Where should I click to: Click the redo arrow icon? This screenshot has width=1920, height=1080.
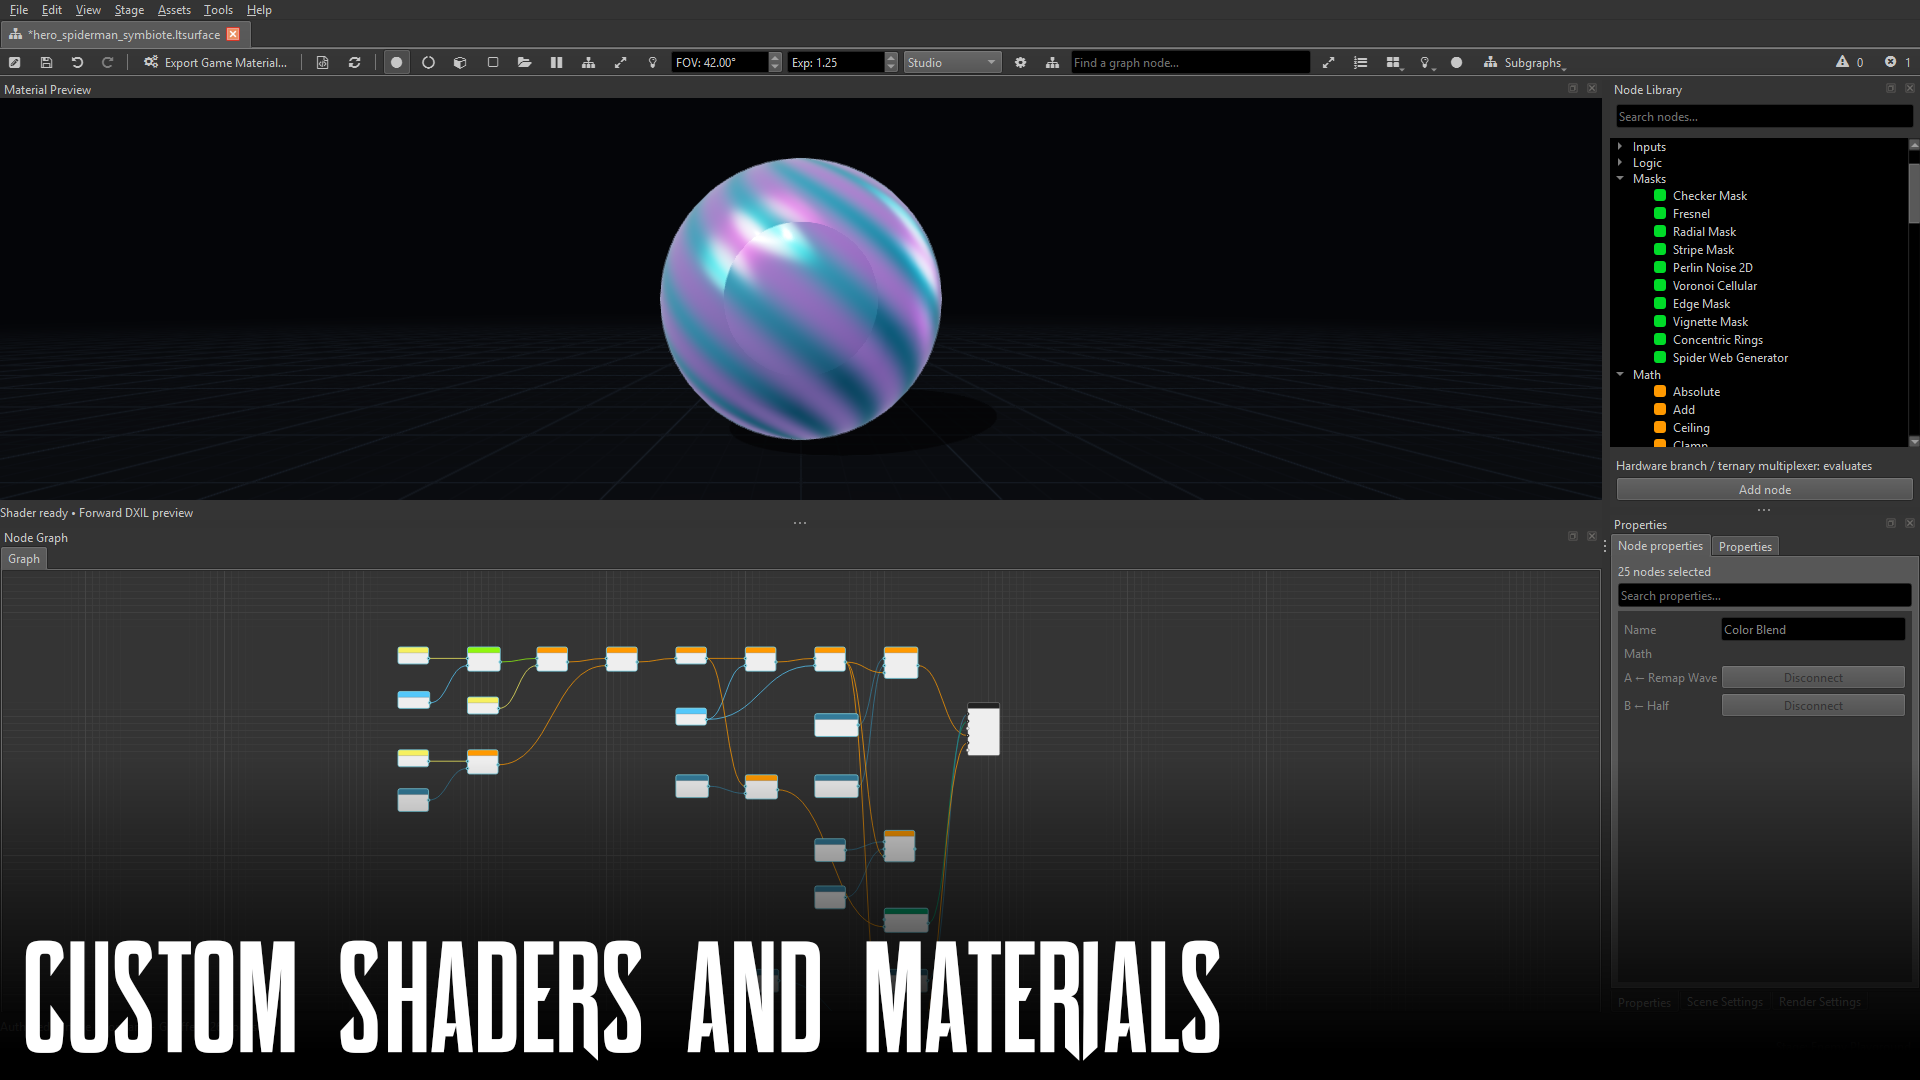click(107, 62)
